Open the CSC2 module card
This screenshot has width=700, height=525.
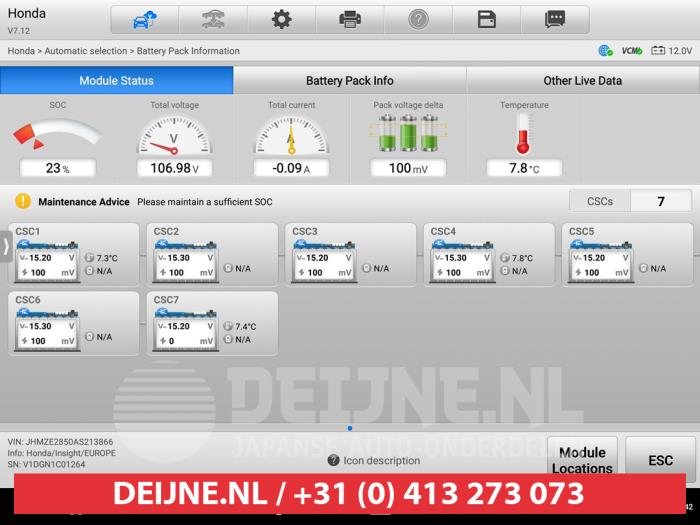[212, 254]
